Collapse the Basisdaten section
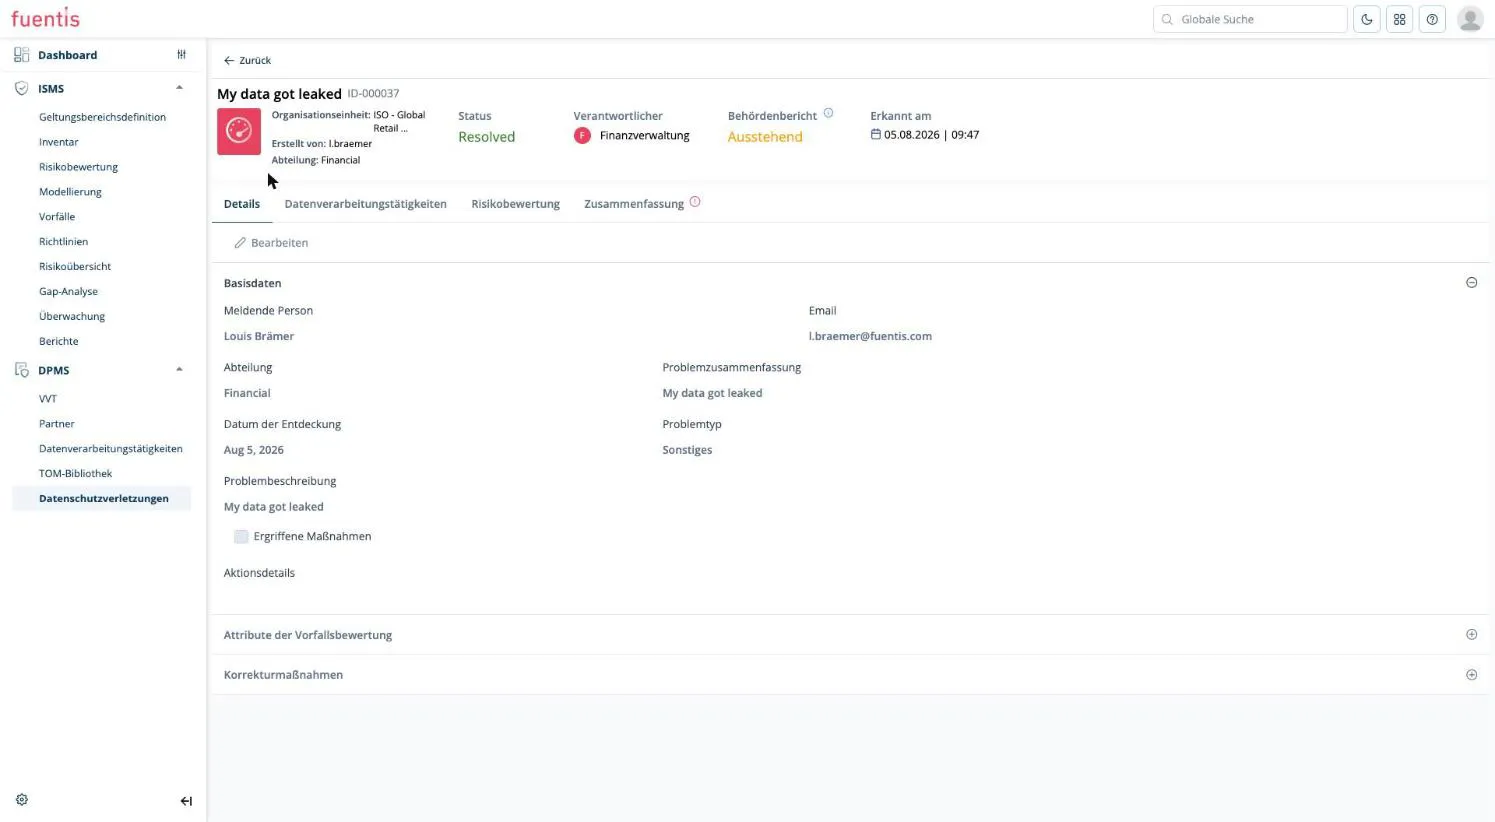This screenshot has height=822, width=1495. pos(1471,283)
